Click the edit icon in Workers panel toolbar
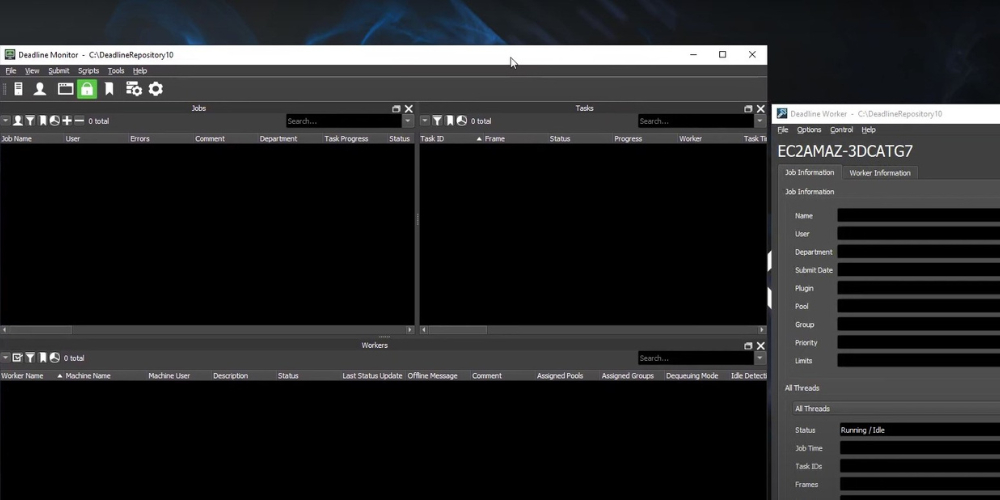Viewport: 1000px width, 500px height. click(x=18, y=358)
